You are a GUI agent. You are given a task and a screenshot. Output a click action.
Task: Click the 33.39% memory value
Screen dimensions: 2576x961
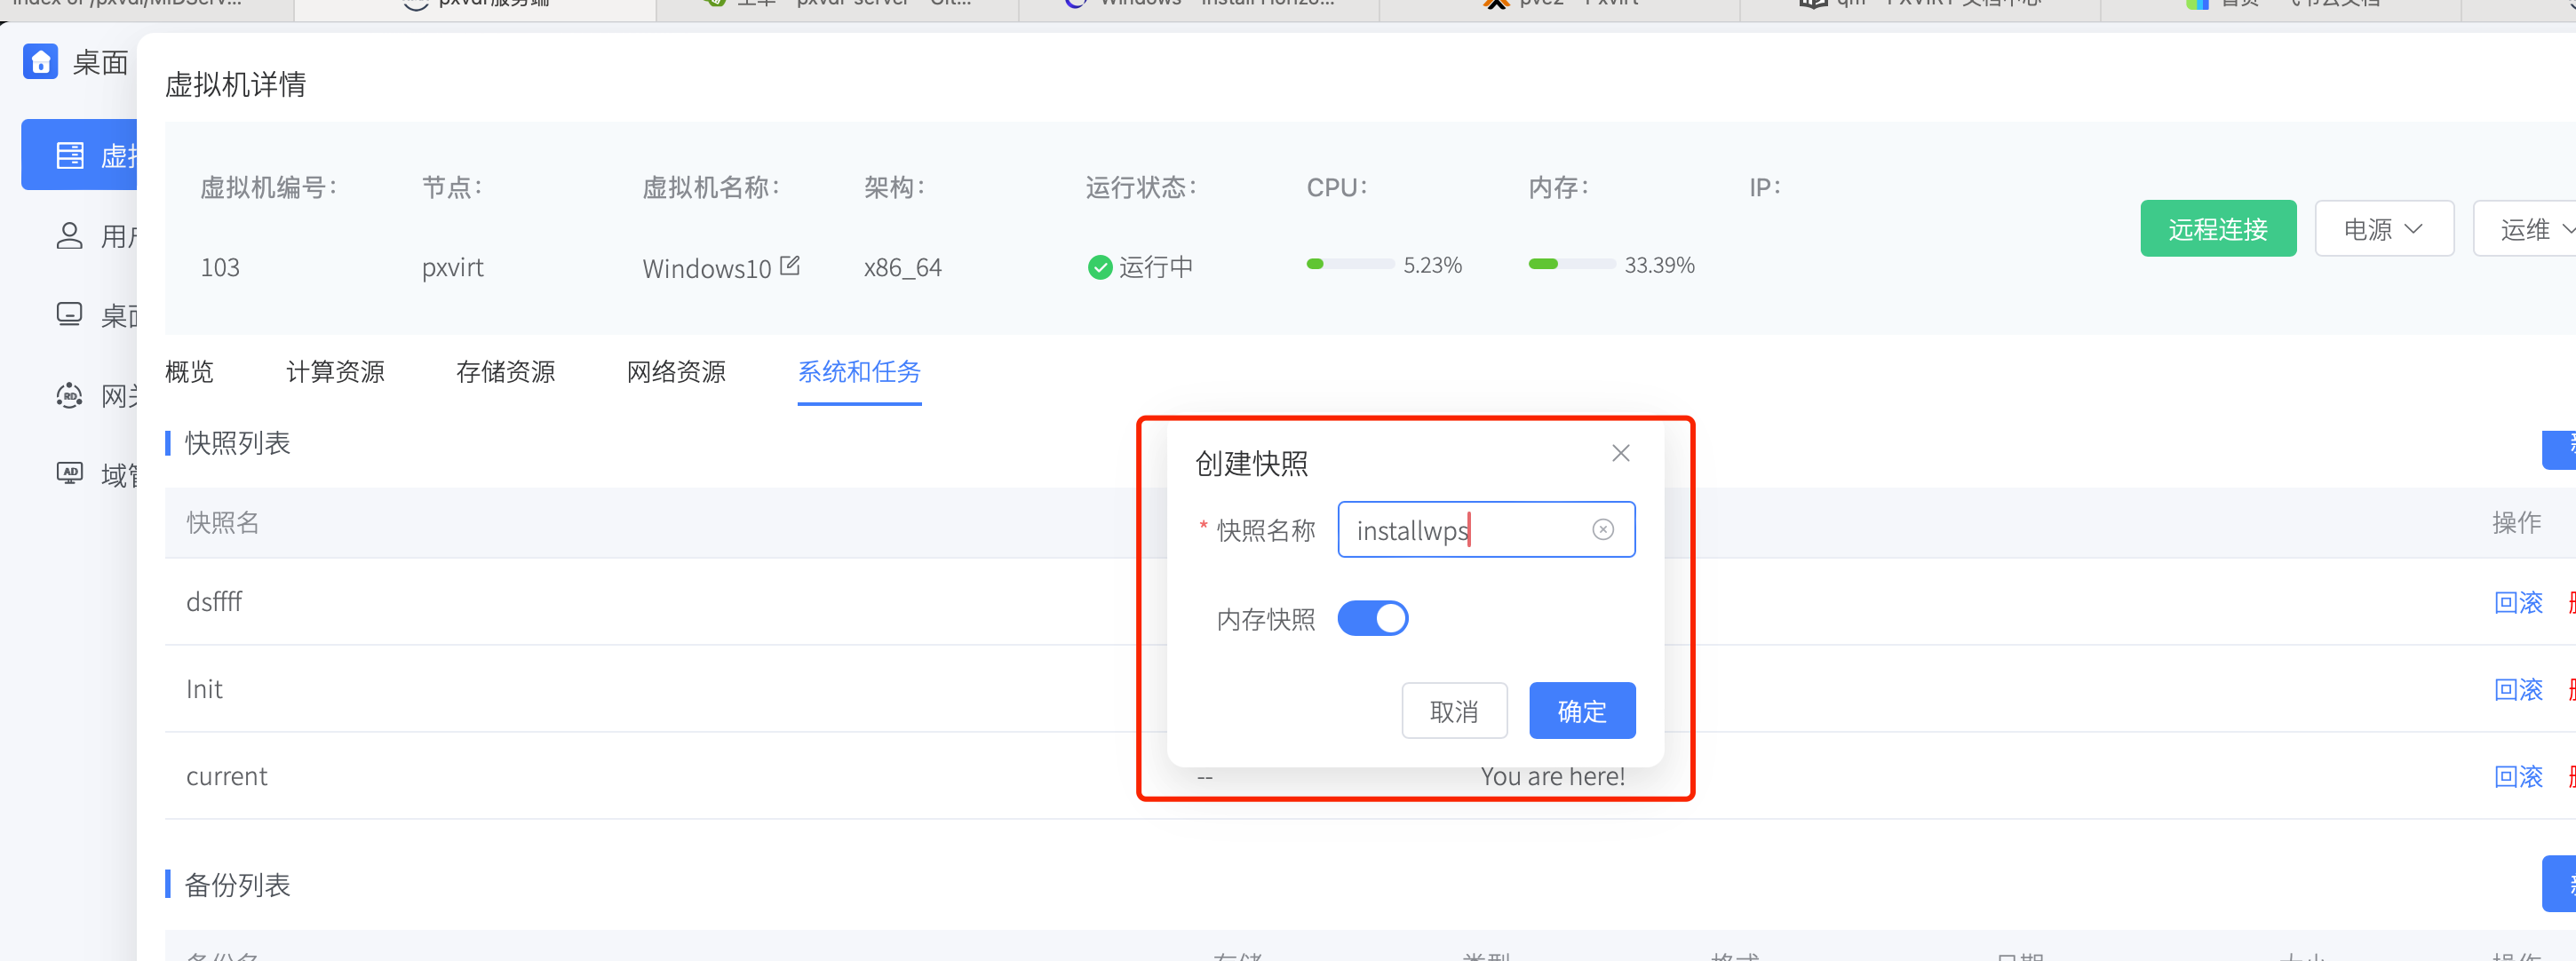tap(1659, 265)
